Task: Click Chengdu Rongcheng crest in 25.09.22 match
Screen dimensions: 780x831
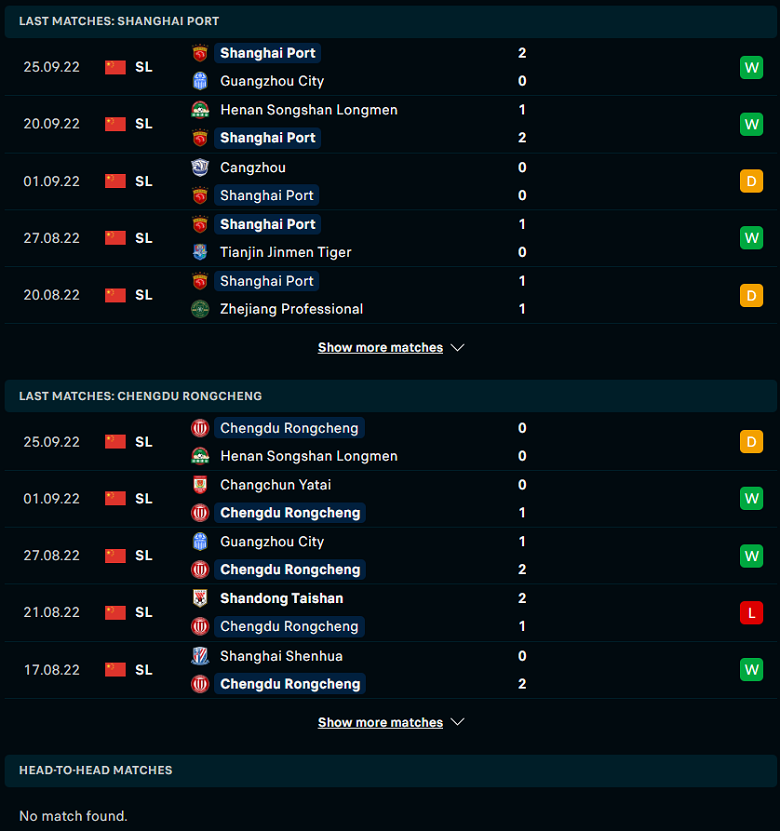Action: (x=200, y=428)
